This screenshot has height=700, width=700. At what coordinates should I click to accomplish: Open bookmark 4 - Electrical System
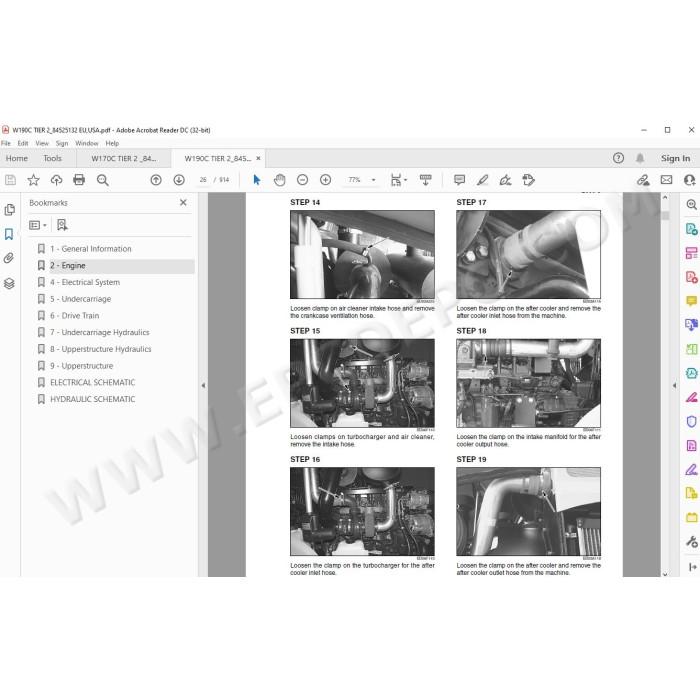click(x=85, y=282)
